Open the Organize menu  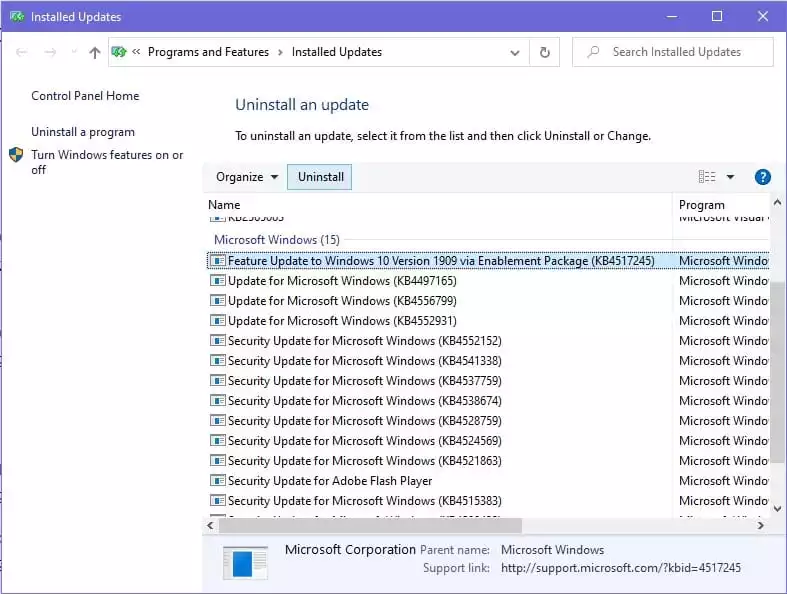(246, 177)
